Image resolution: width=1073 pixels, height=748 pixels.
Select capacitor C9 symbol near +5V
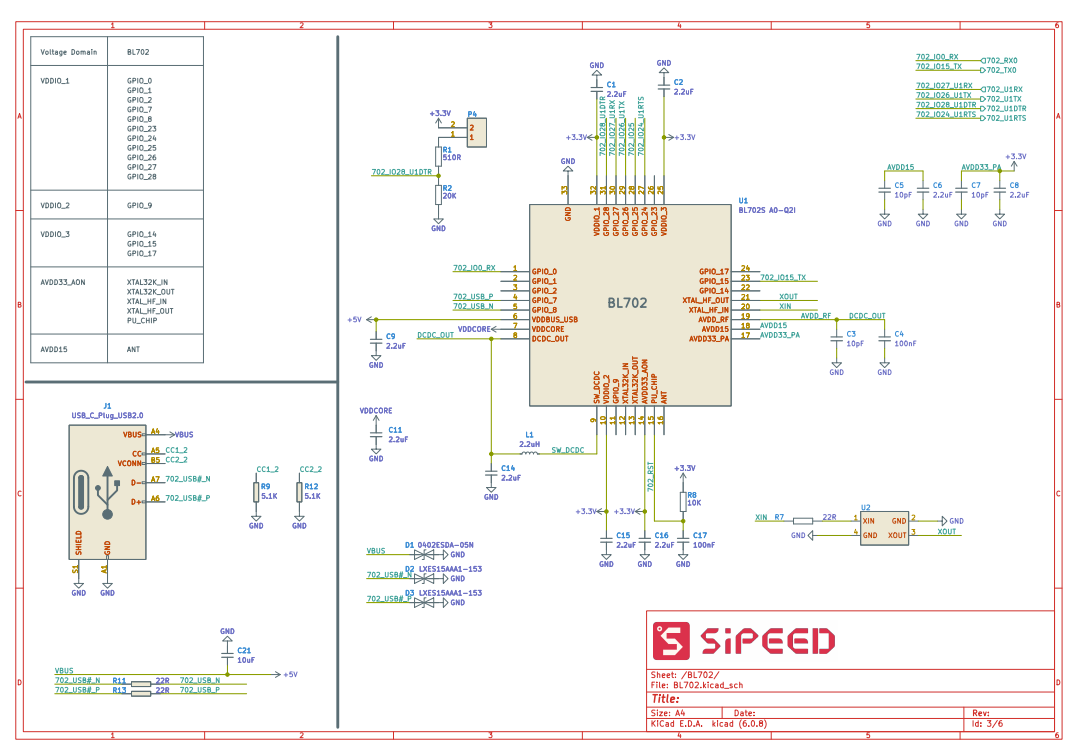tap(376, 341)
